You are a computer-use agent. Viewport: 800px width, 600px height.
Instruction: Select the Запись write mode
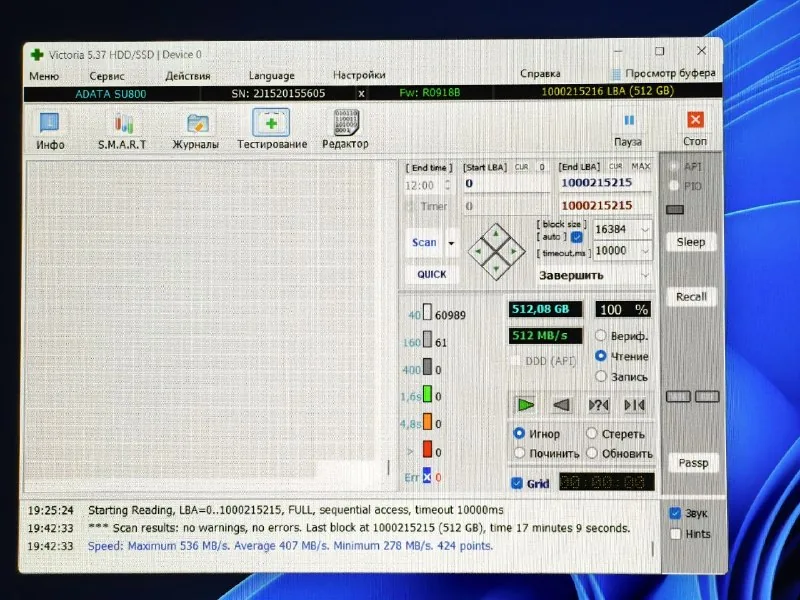pos(601,376)
